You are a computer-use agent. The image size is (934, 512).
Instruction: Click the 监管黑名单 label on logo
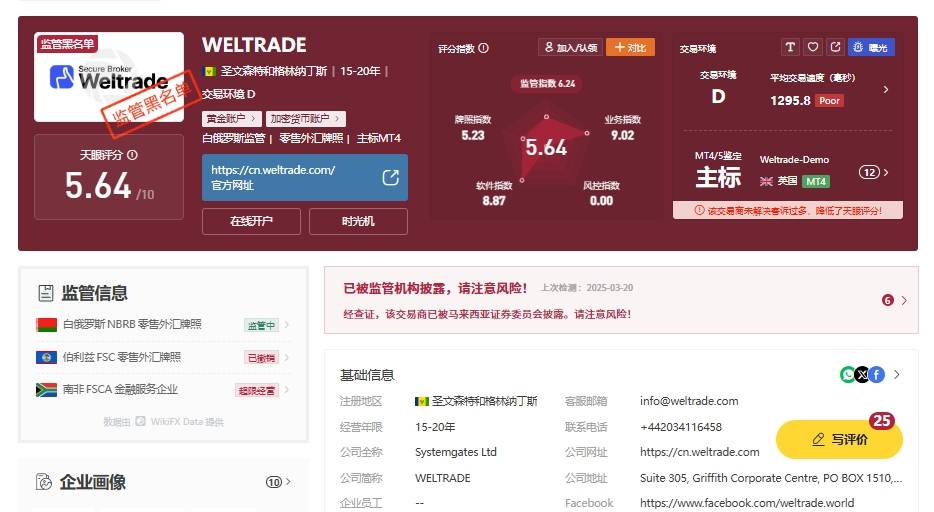click(x=67, y=43)
